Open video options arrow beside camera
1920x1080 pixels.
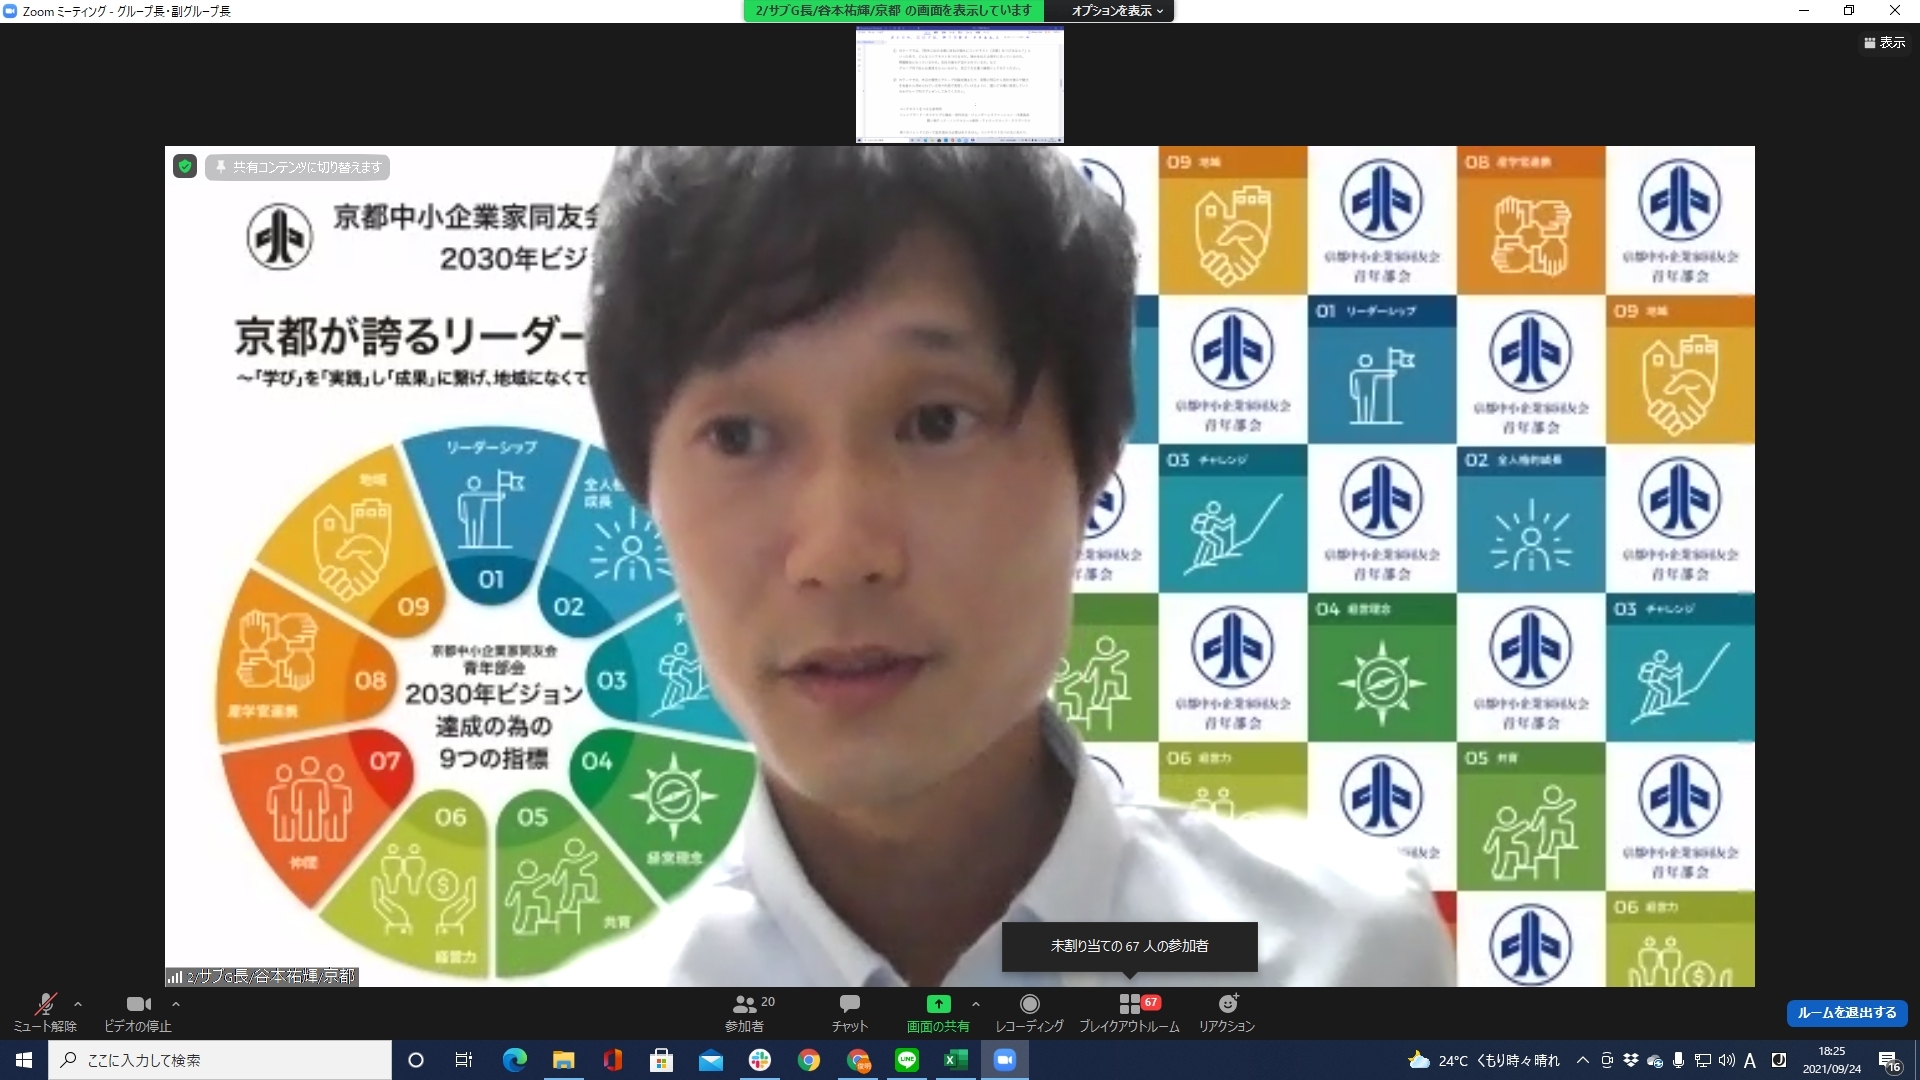(x=176, y=1004)
